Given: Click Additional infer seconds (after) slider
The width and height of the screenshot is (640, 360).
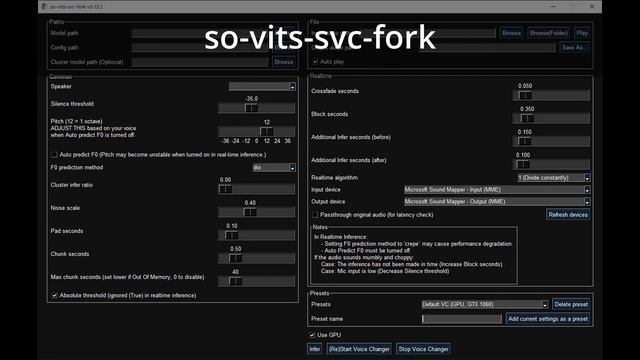Looking at the screenshot, I should pyautogui.click(x=551, y=164).
